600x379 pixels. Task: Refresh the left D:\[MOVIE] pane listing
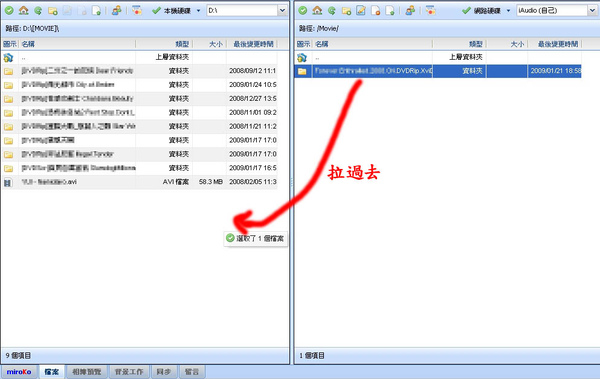pyautogui.click(x=38, y=11)
